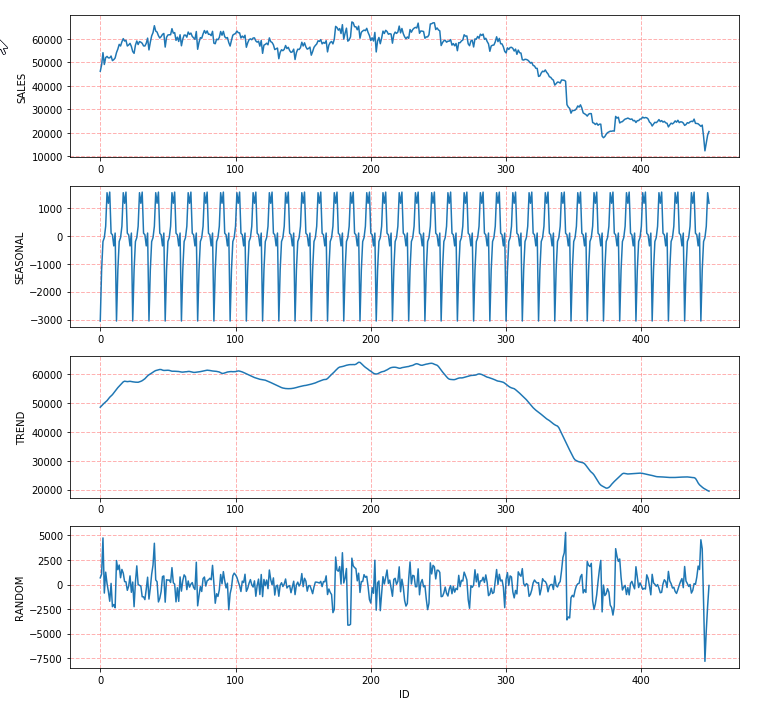Screen dimensions: 767x711
Task: Click x-axis tick 400 under TREND plot
Action: click(x=641, y=510)
